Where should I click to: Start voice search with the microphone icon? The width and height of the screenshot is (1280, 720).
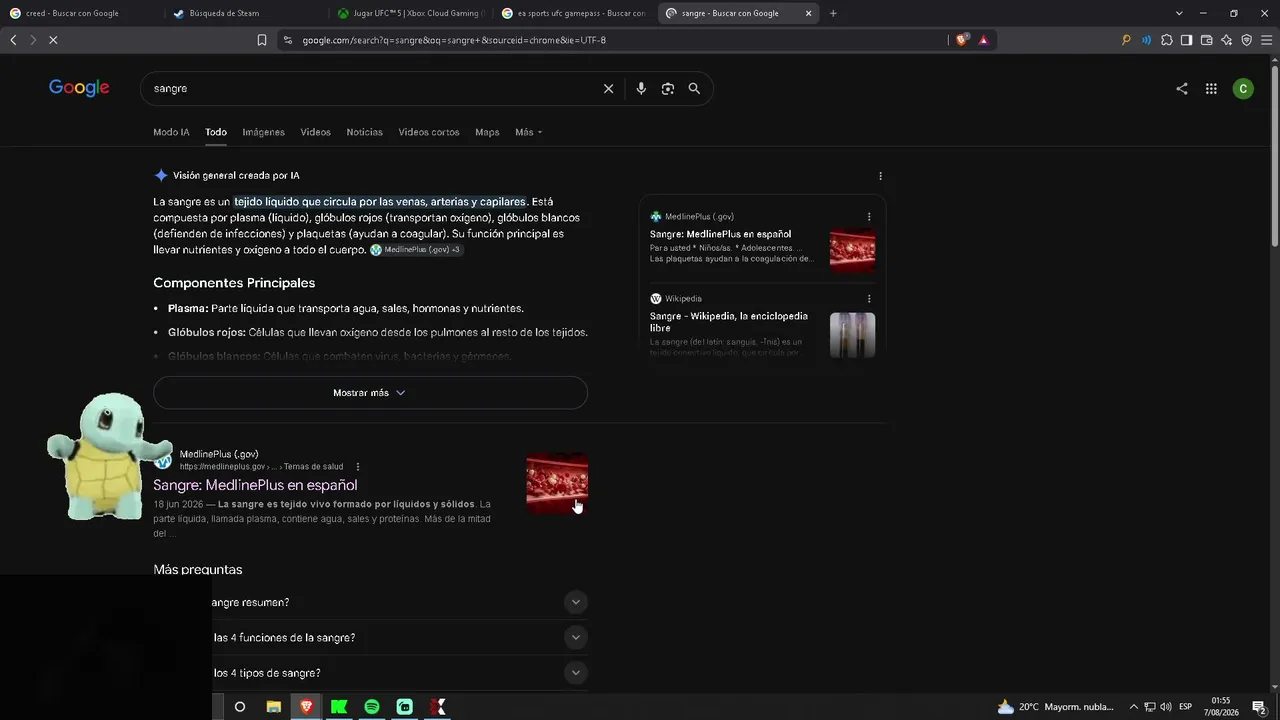641,89
